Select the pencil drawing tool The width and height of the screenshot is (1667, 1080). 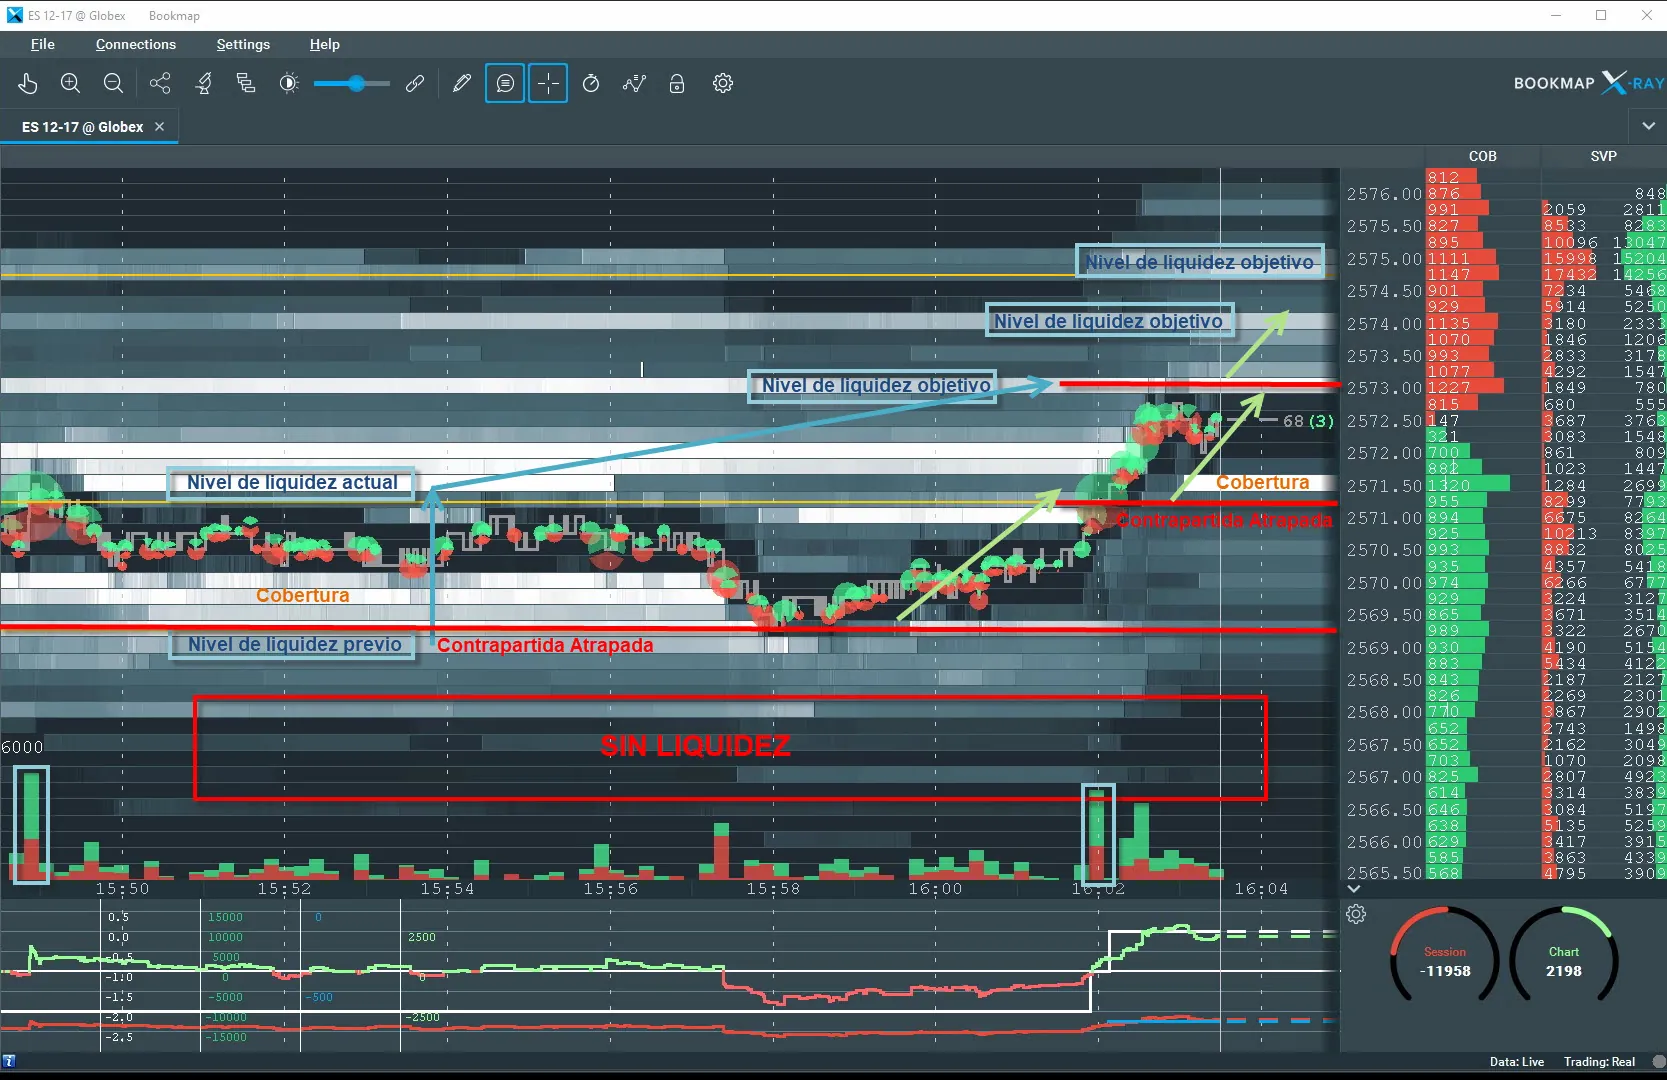[x=461, y=84]
